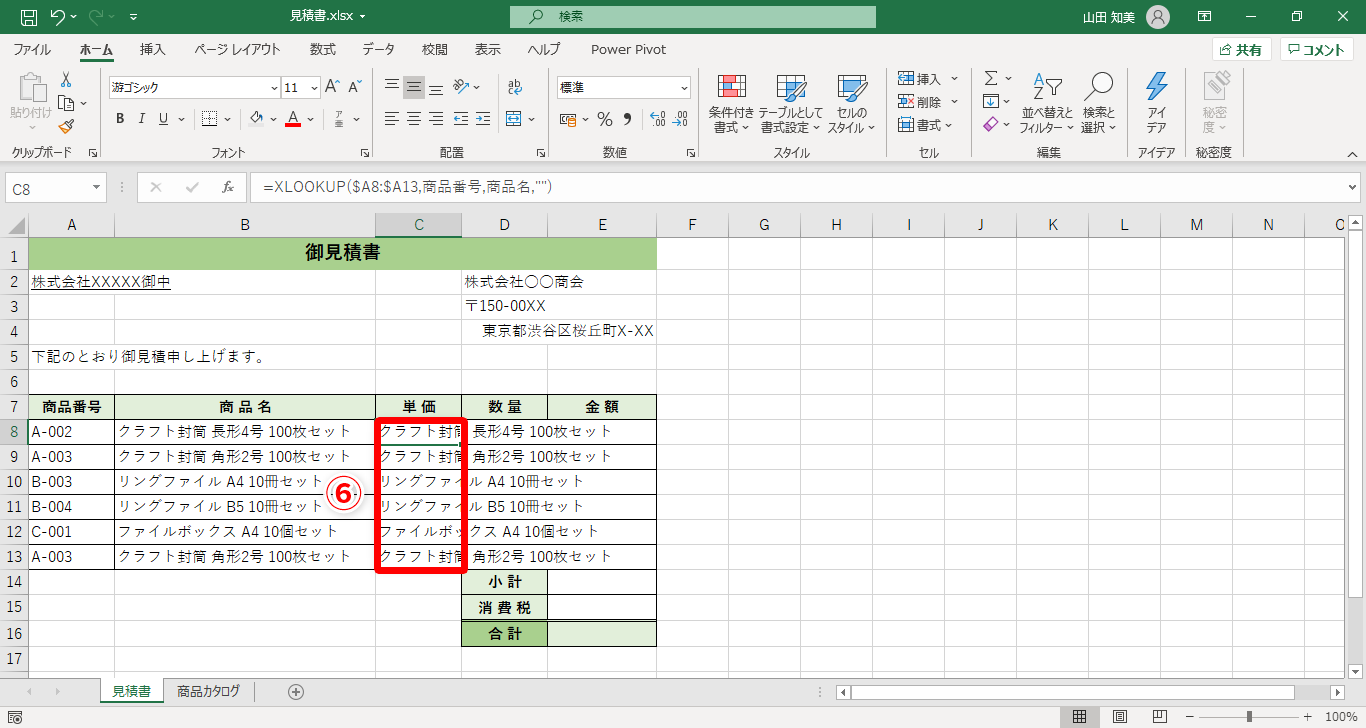Image resolution: width=1366 pixels, height=728 pixels.
Task: Decrease the cell indent
Action: click(x=462, y=119)
